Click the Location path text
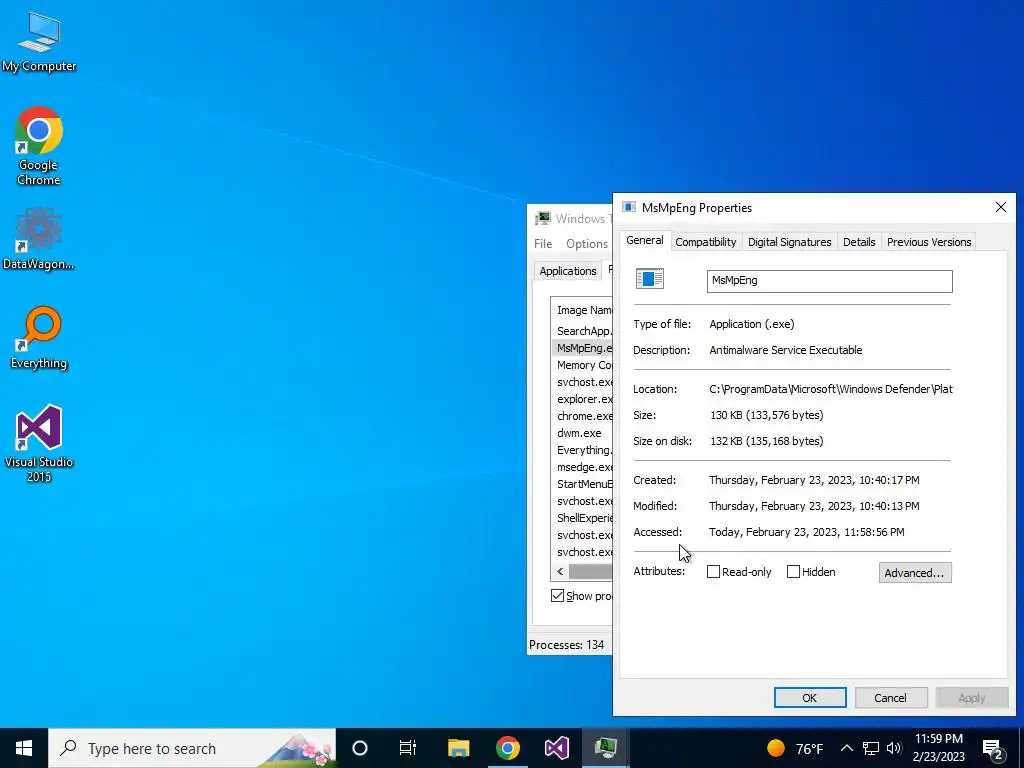The image size is (1024, 768). coord(831,389)
